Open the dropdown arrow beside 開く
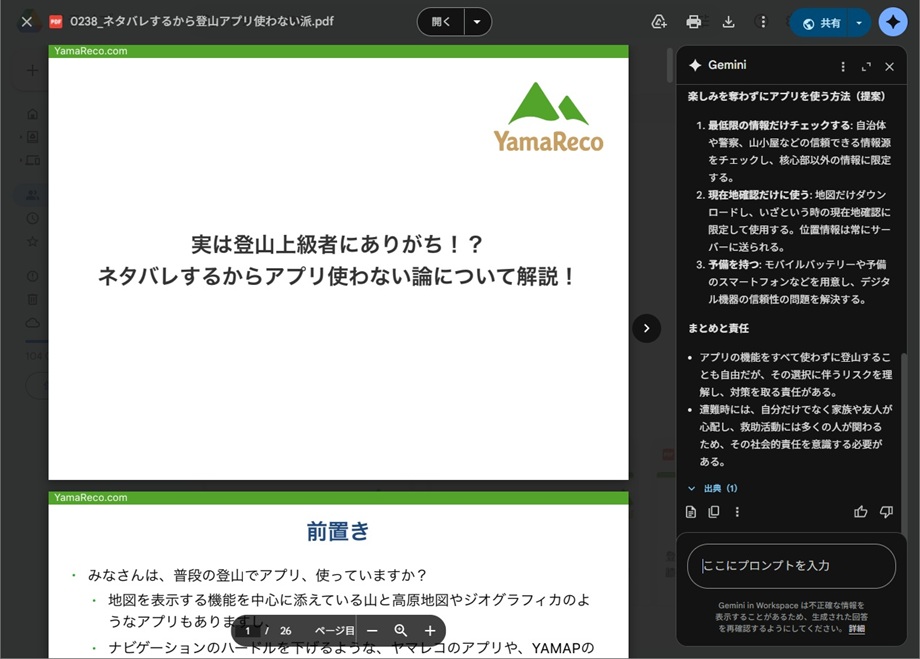Viewport: 920px width, 659px height. (477, 22)
